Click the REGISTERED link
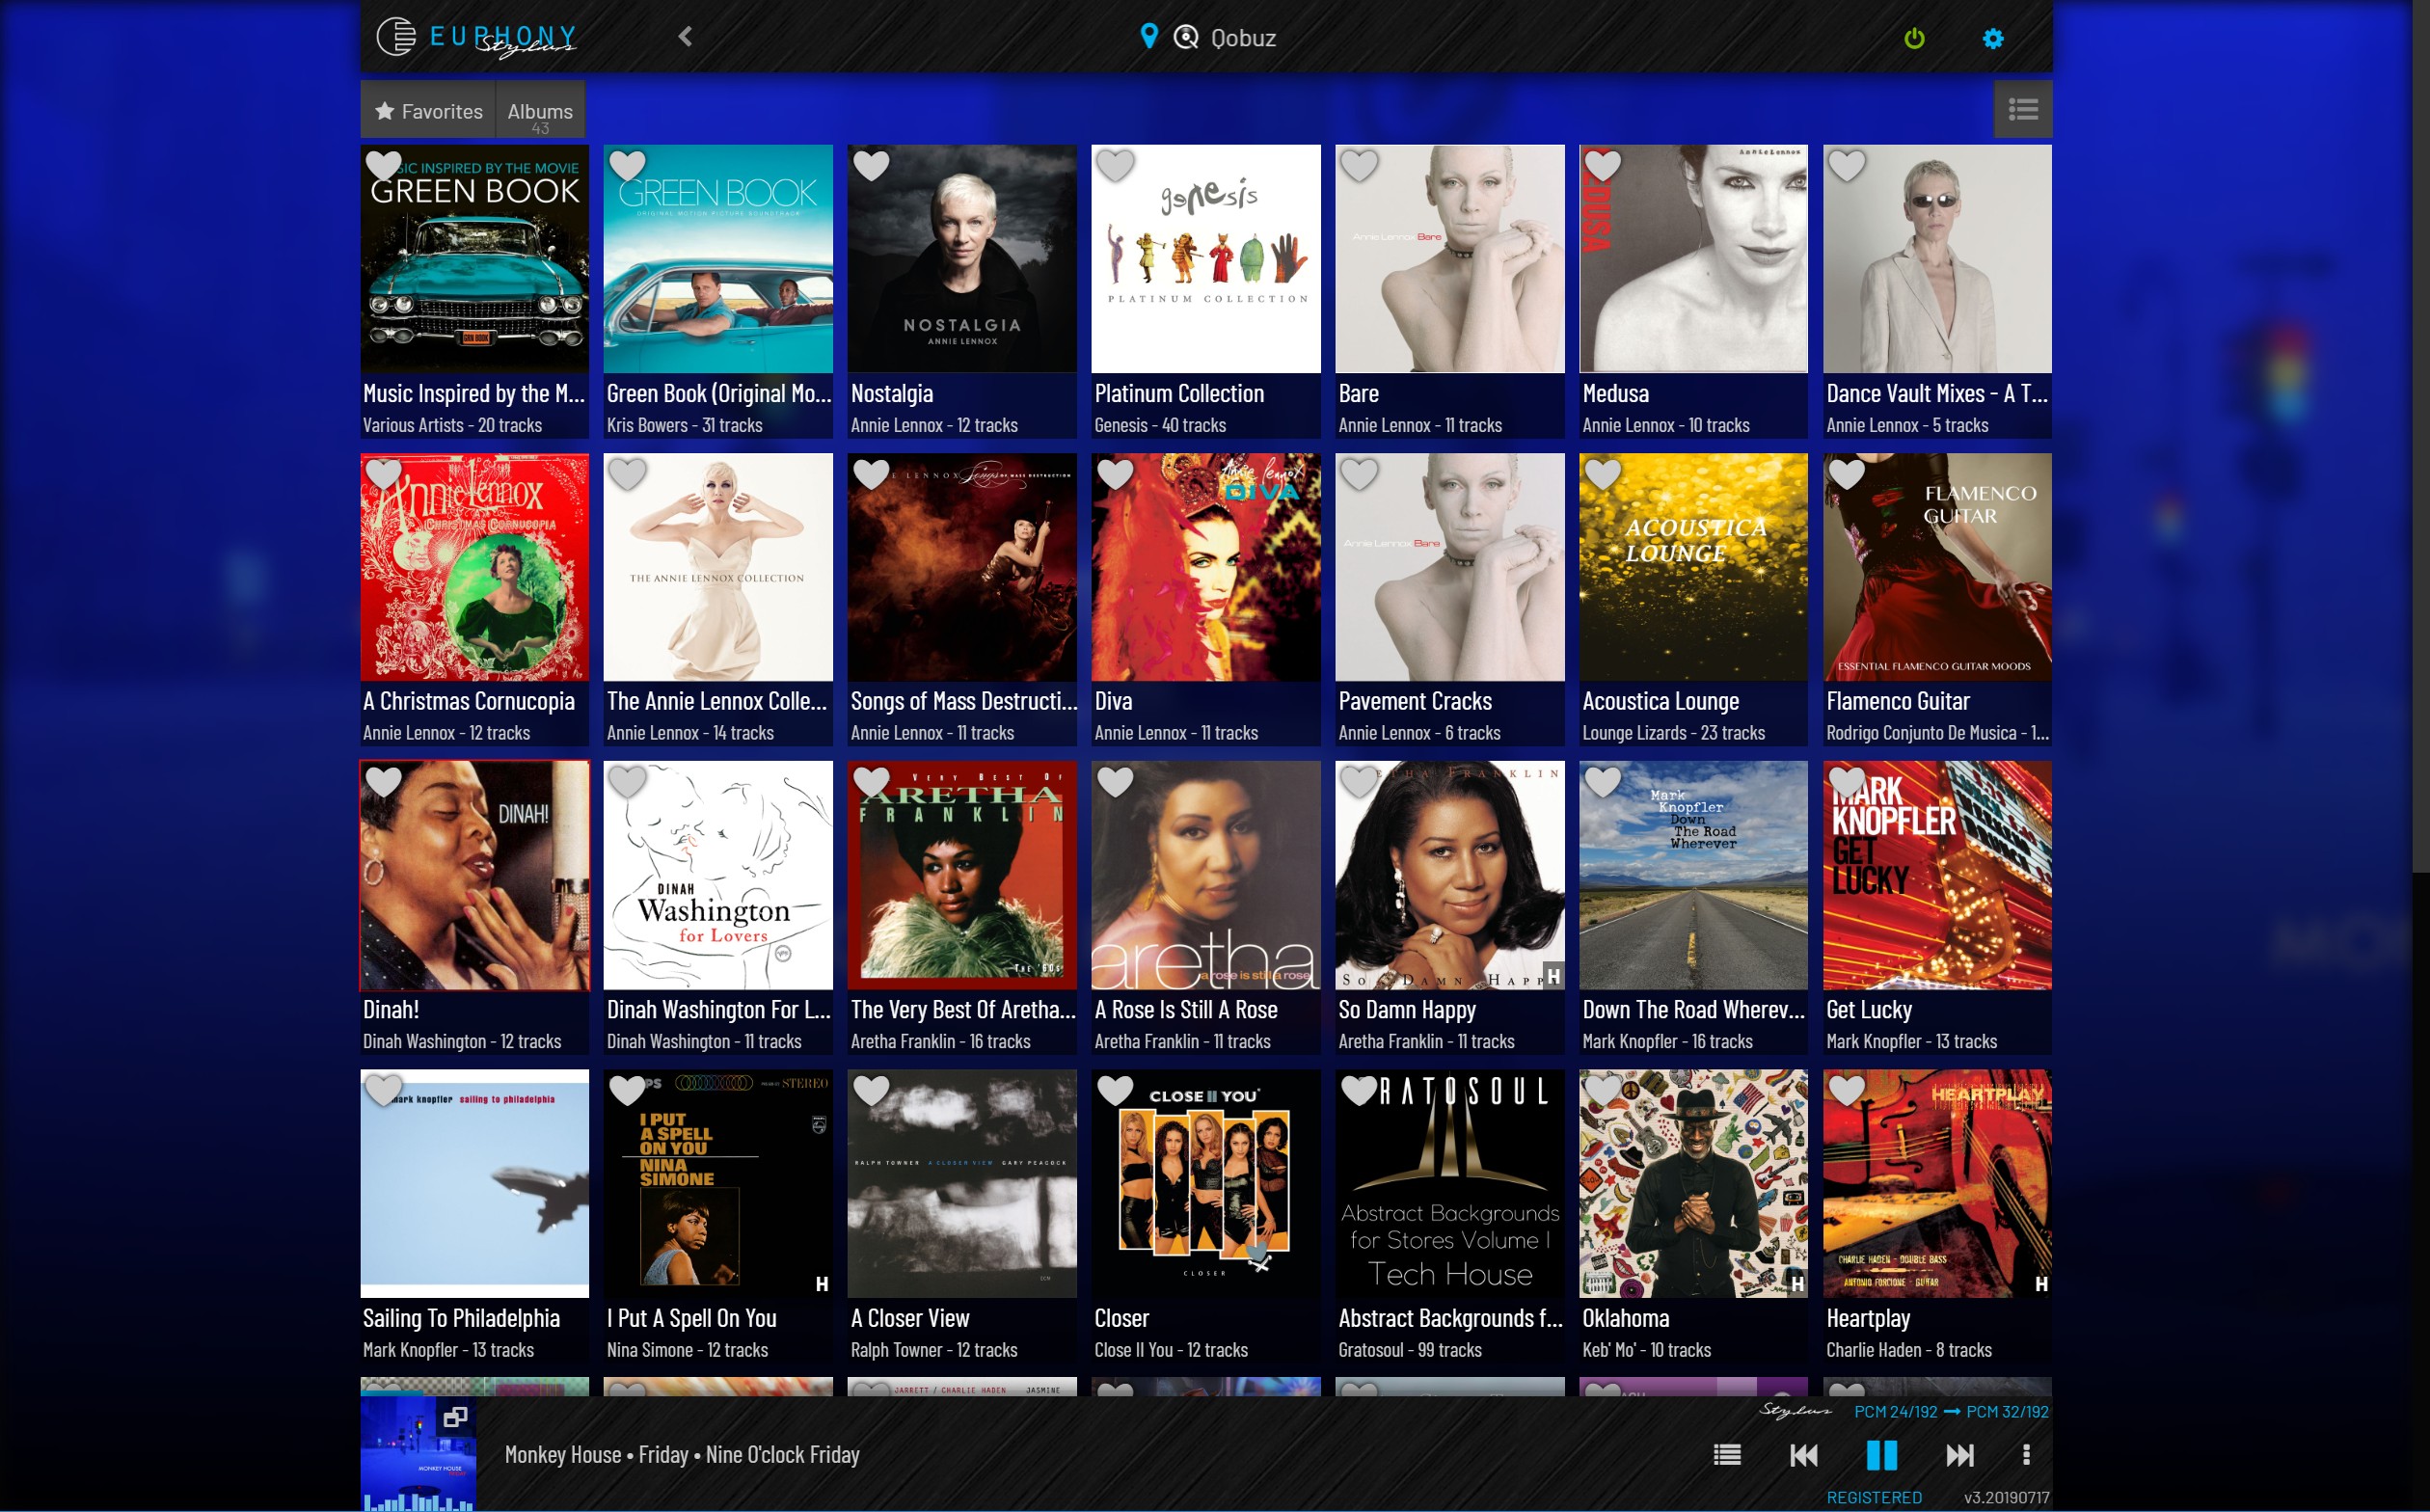 (1873, 1497)
